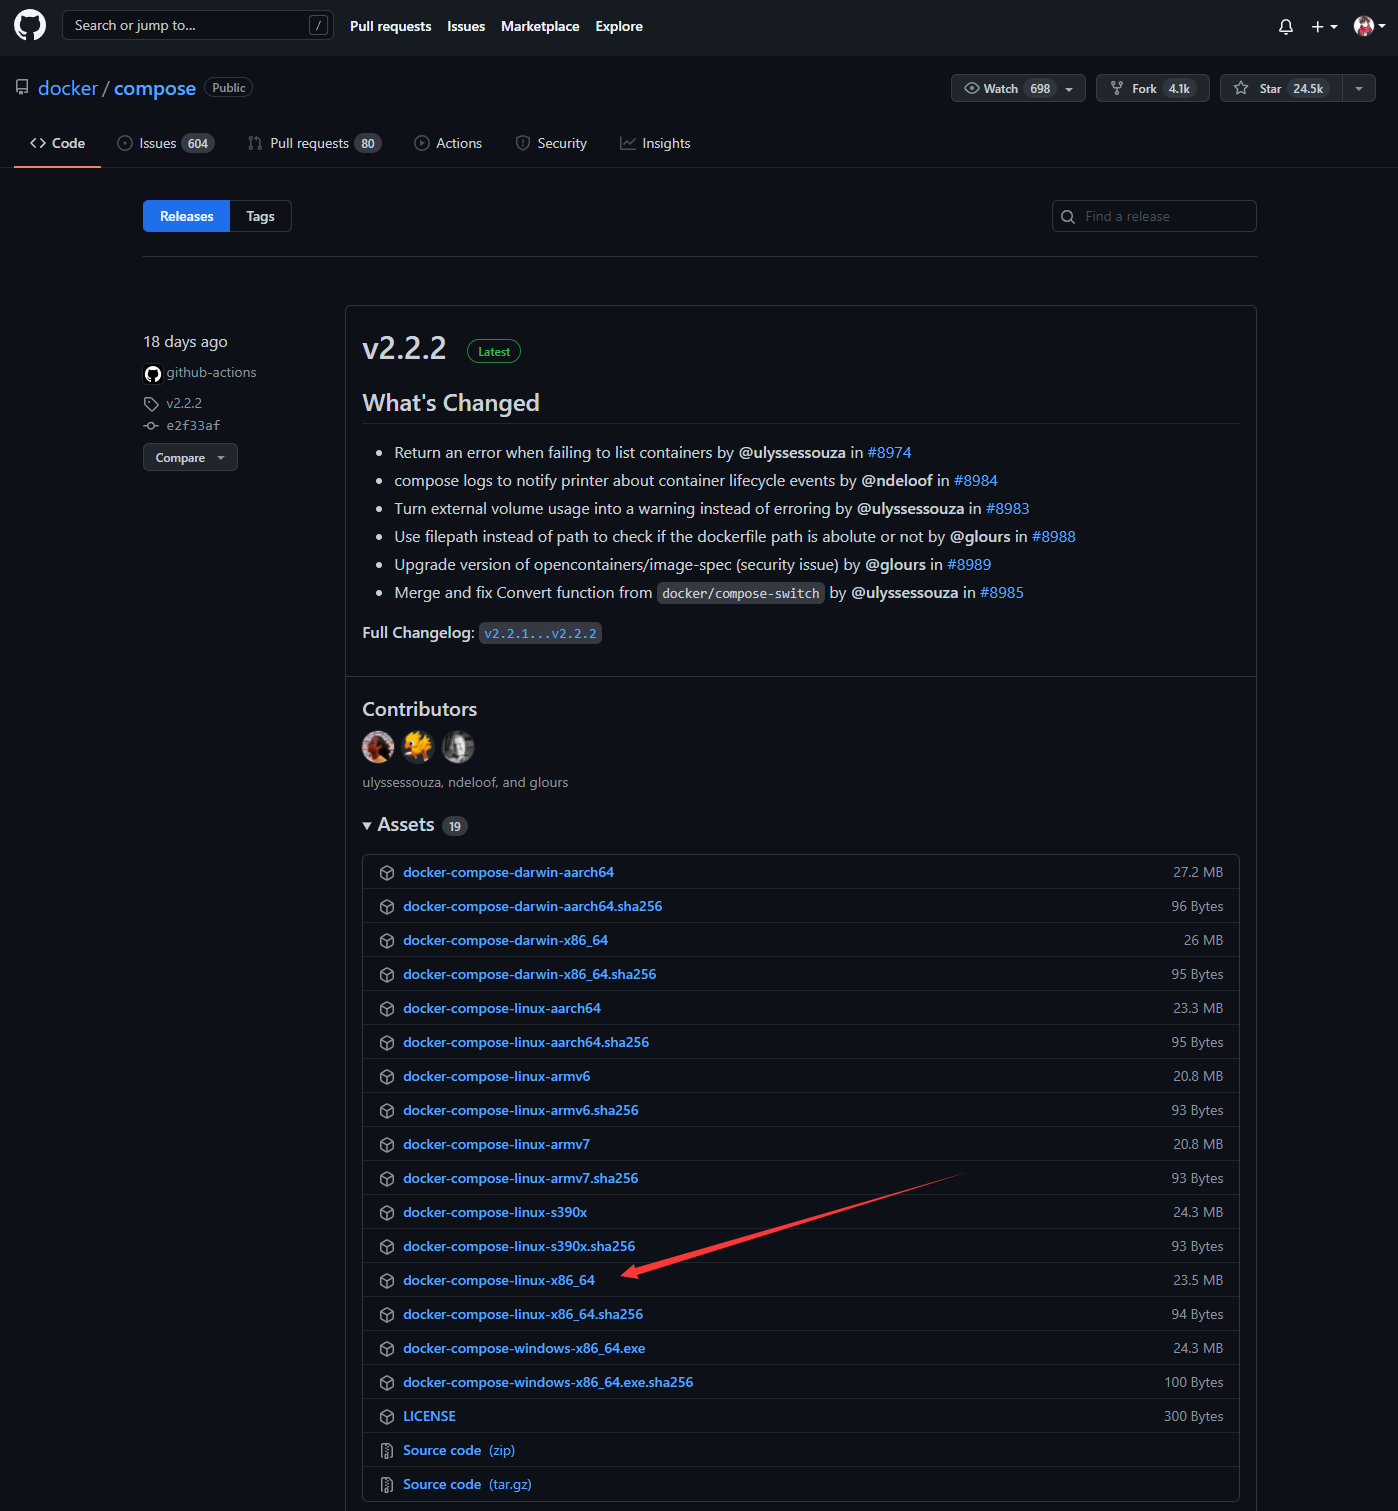
Task: Open the v2.2.2 release title
Action: [404, 348]
